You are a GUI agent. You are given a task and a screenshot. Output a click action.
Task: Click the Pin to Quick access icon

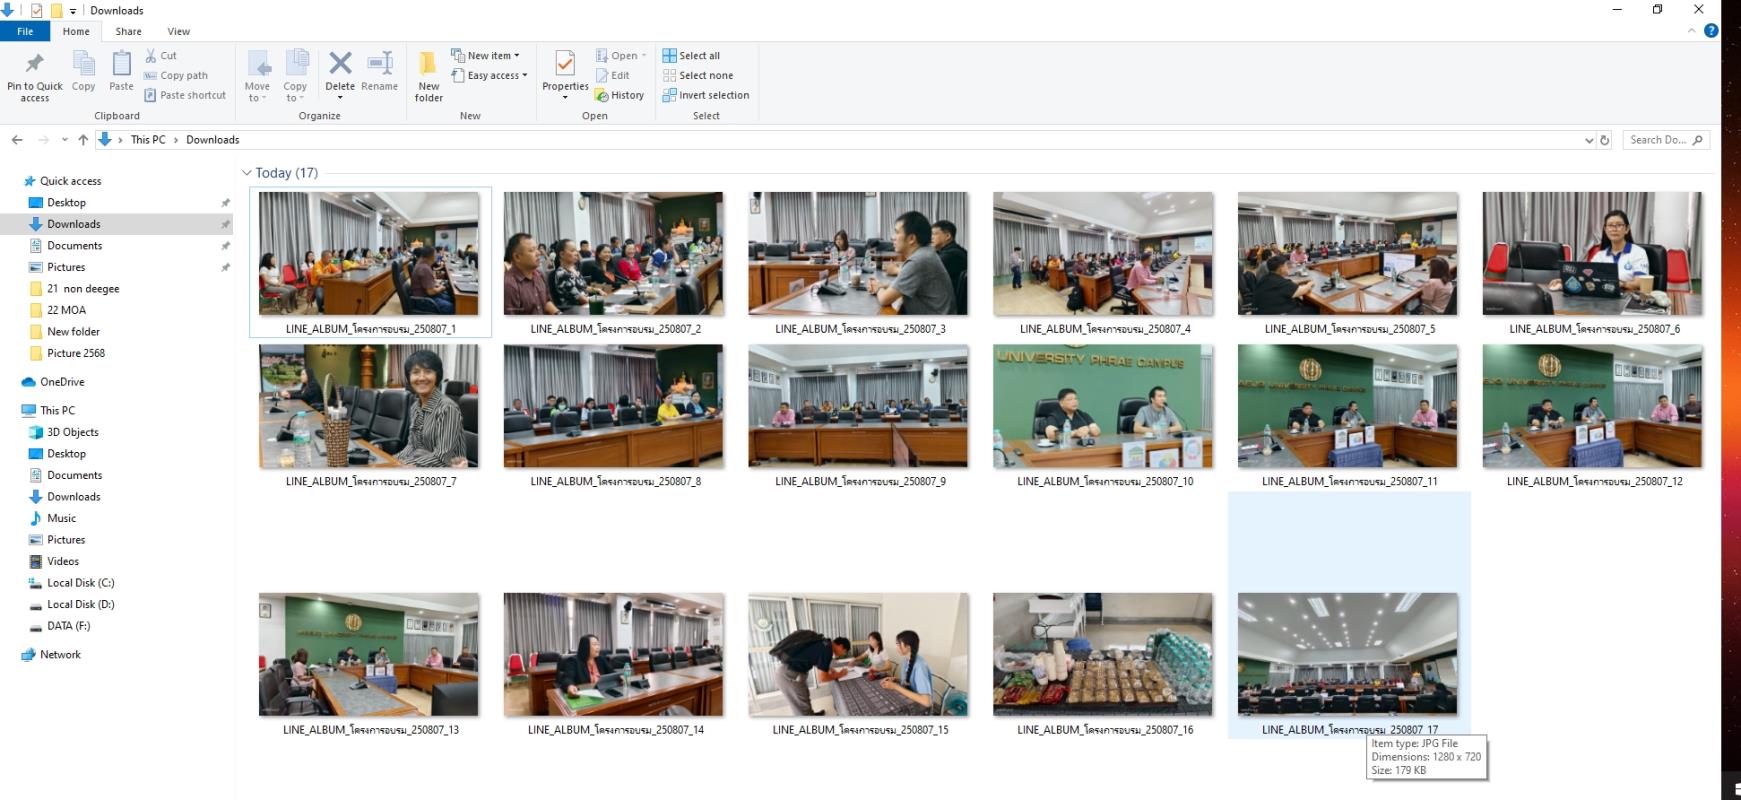click(34, 66)
